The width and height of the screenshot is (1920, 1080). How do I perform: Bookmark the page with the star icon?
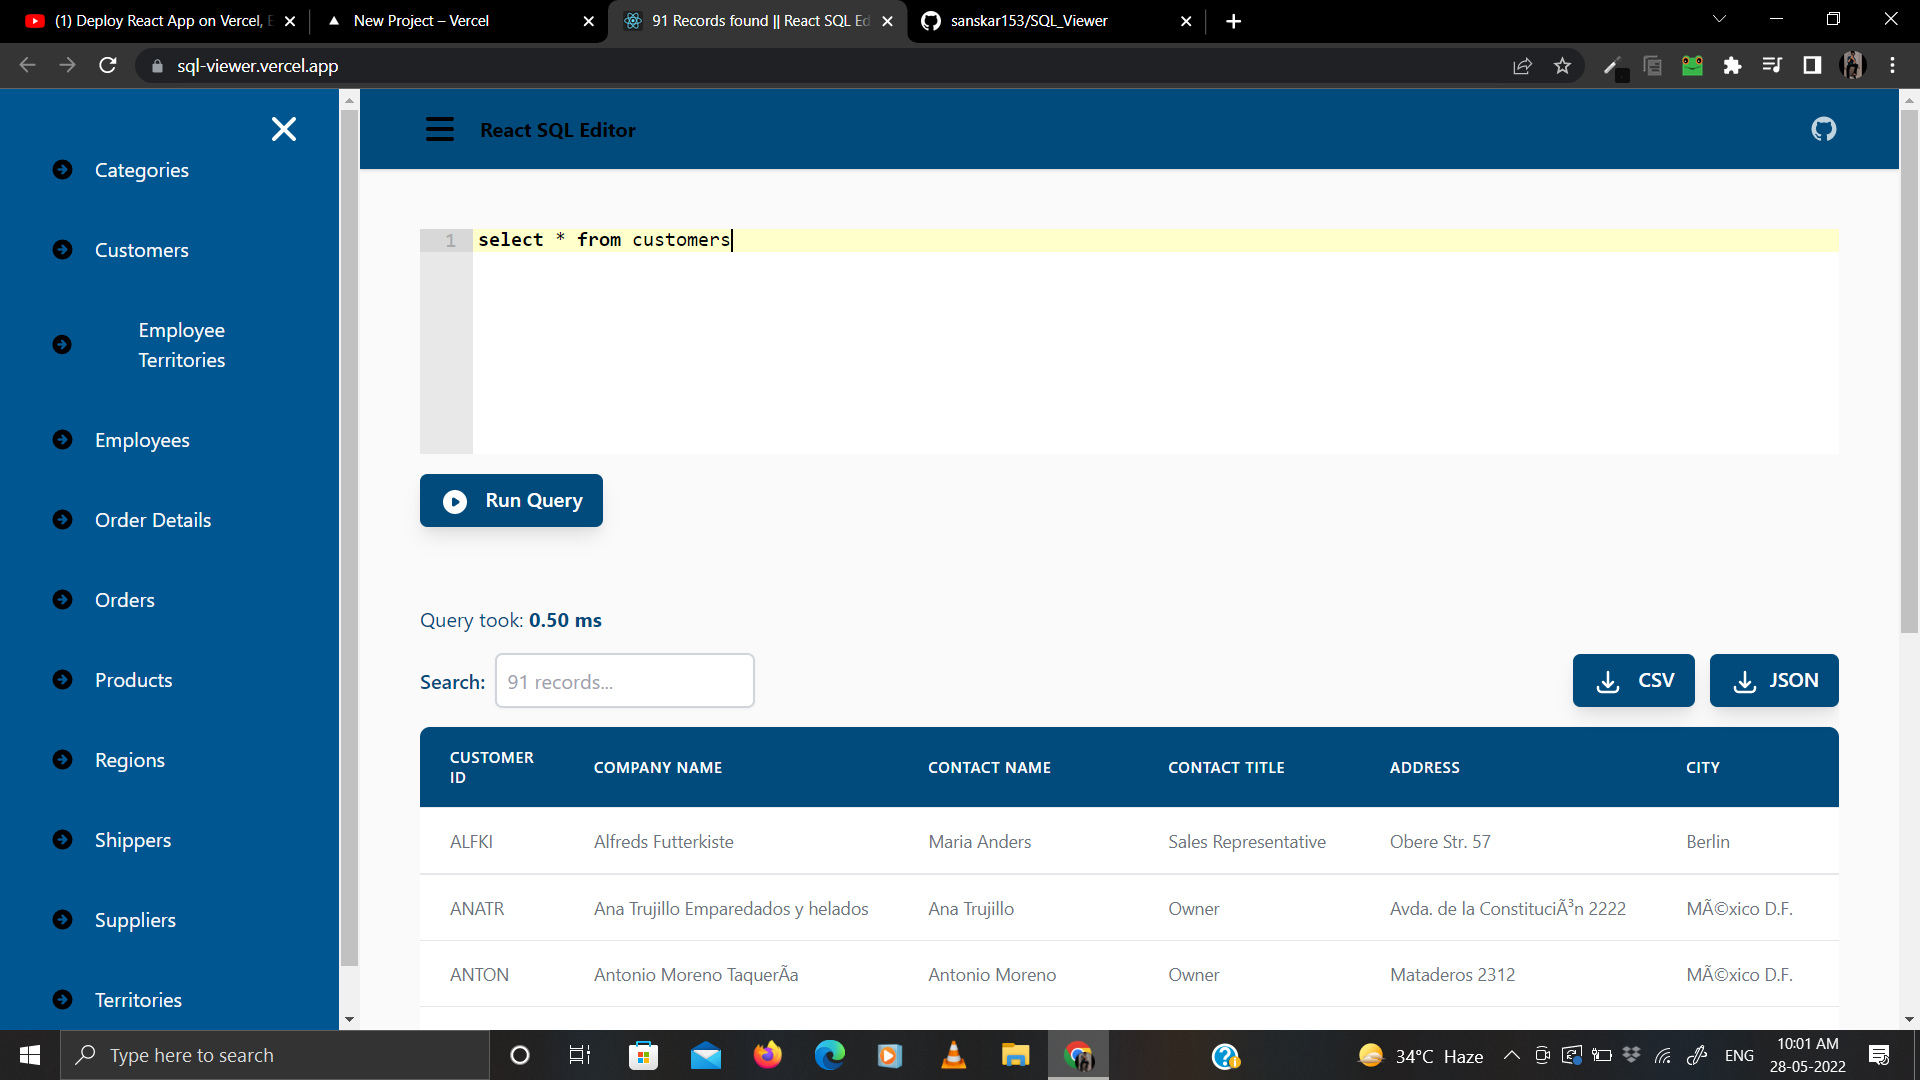coord(1563,65)
